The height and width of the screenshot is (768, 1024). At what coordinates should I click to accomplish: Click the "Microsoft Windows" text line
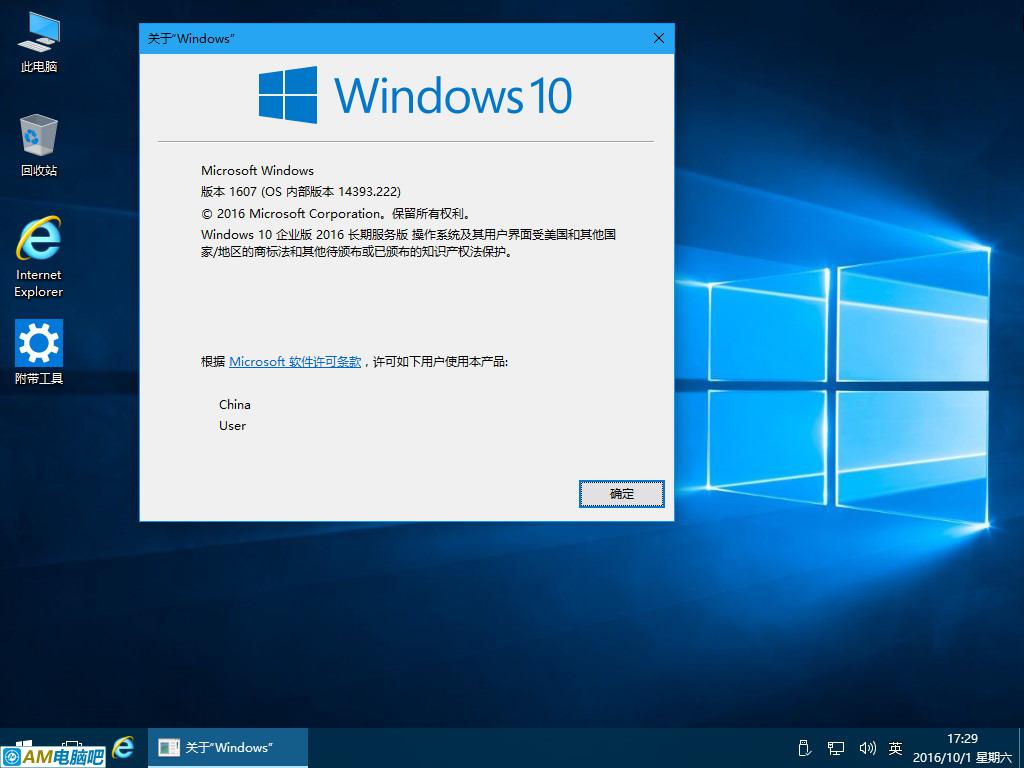click(x=257, y=170)
